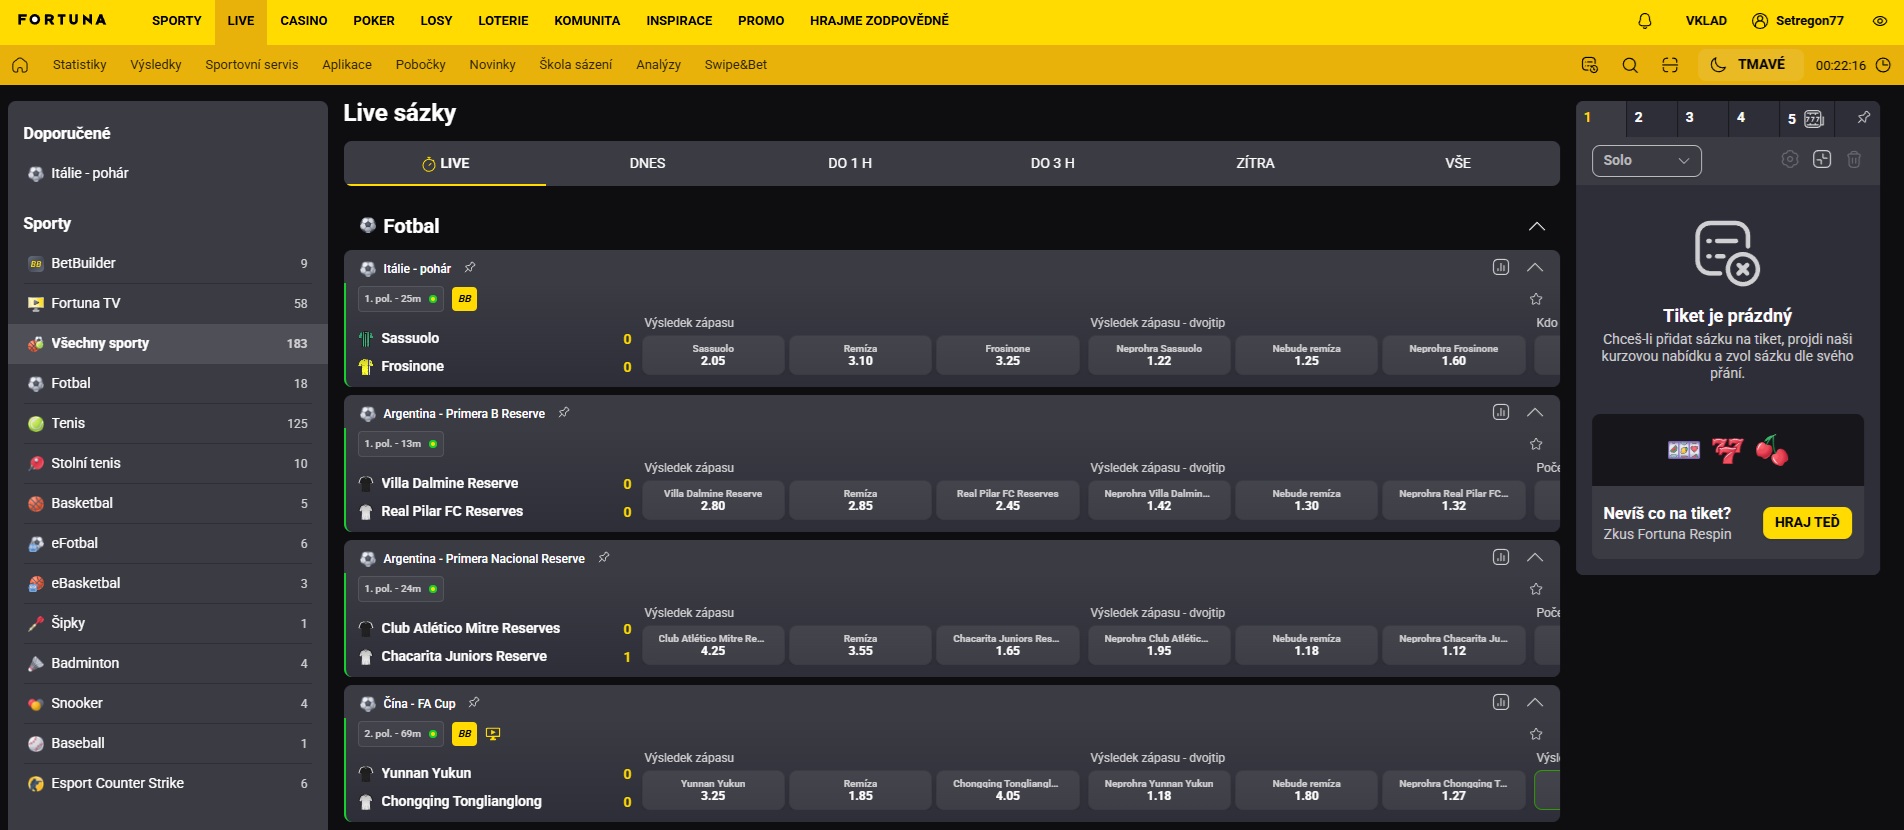Open the search magnifier icon

click(1630, 65)
